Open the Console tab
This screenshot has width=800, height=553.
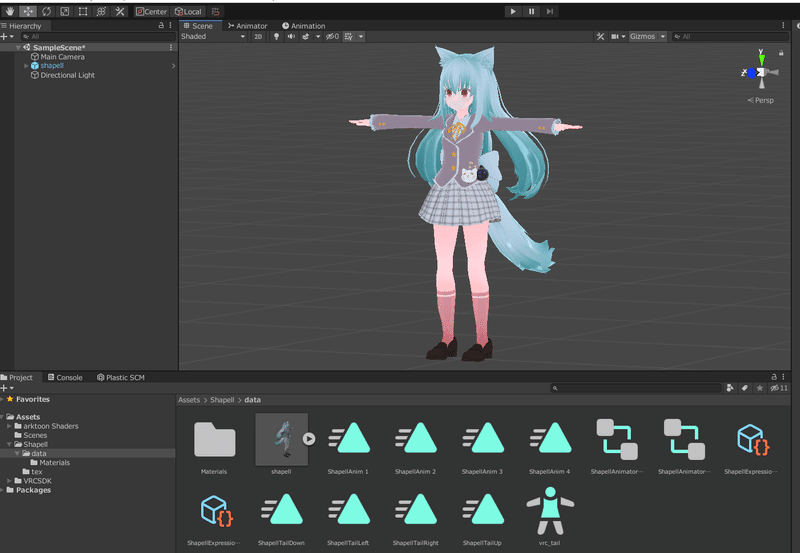(65, 378)
